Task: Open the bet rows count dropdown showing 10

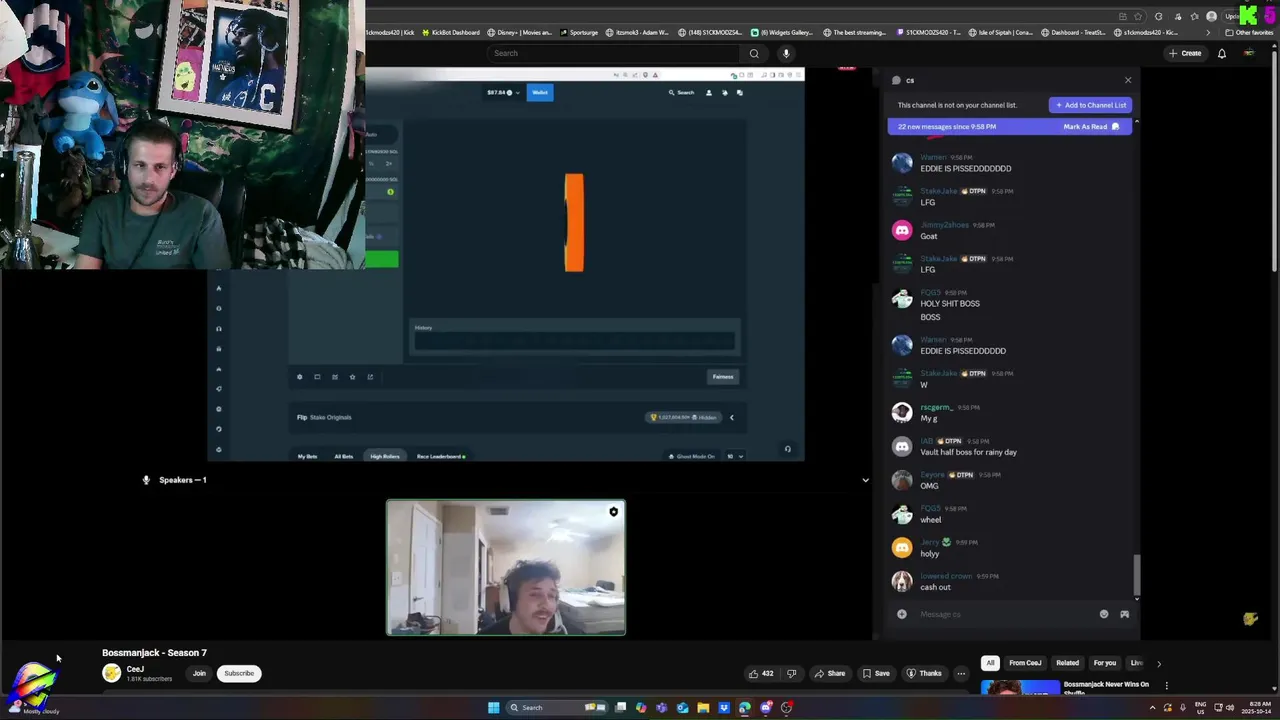Action: (735, 456)
